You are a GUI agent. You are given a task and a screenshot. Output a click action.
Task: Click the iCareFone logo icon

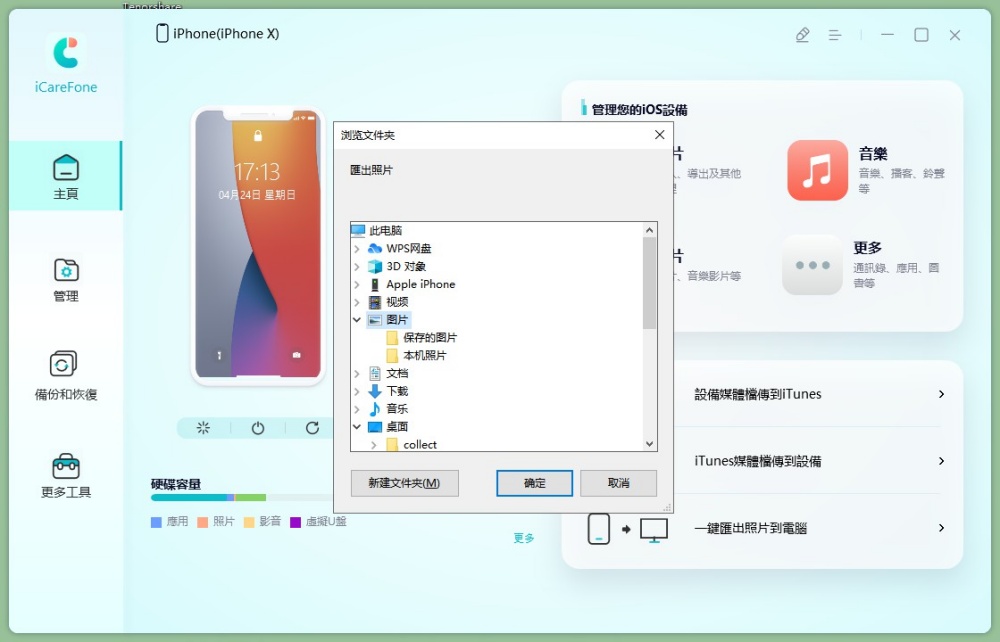[x=66, y=52]
